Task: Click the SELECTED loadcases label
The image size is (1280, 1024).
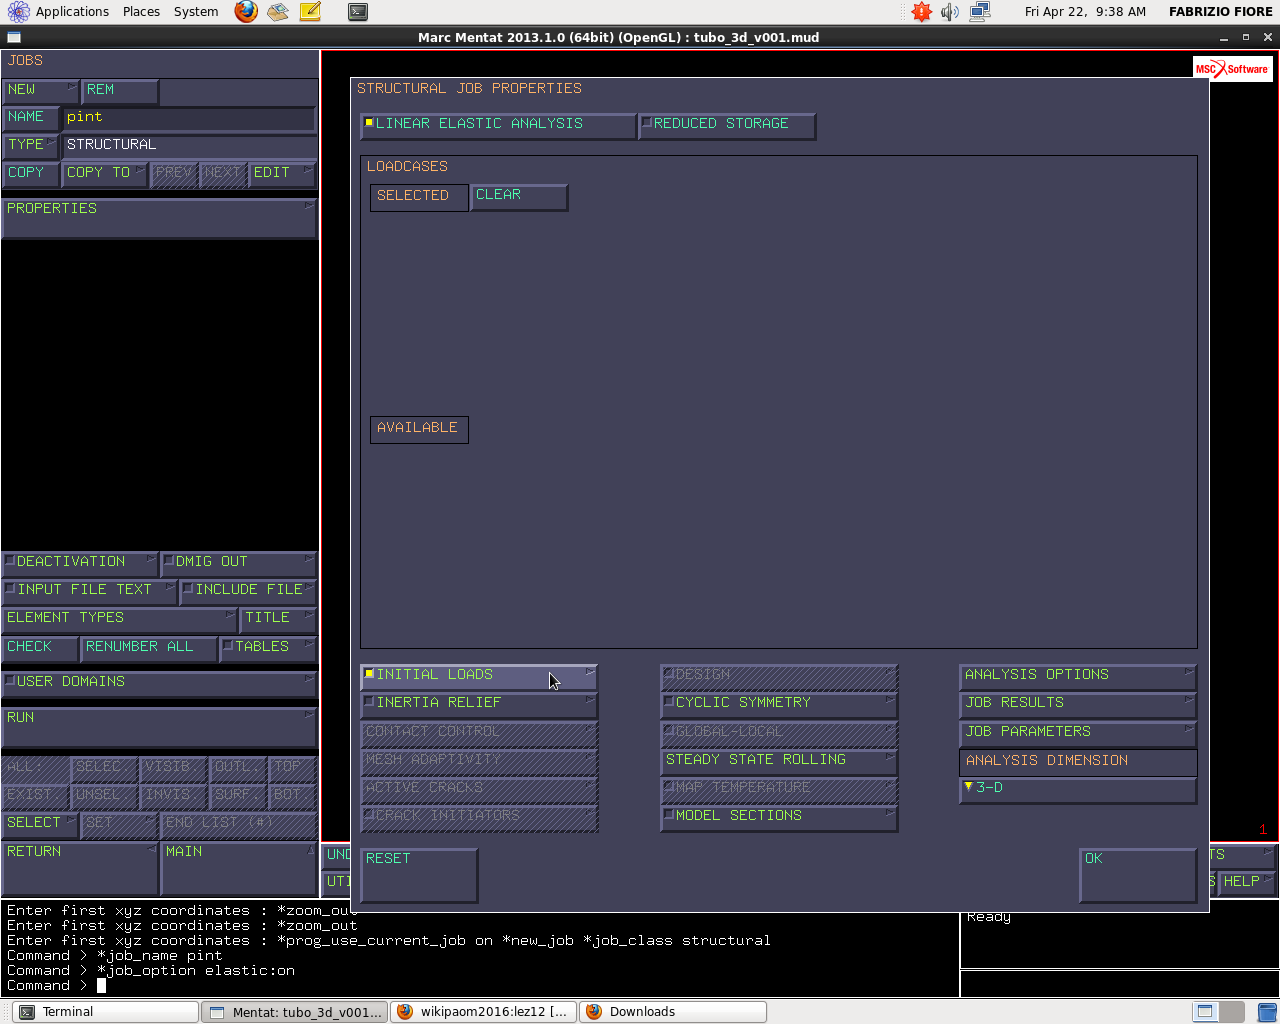Action: pyautogui.click(x=419, y=197)
